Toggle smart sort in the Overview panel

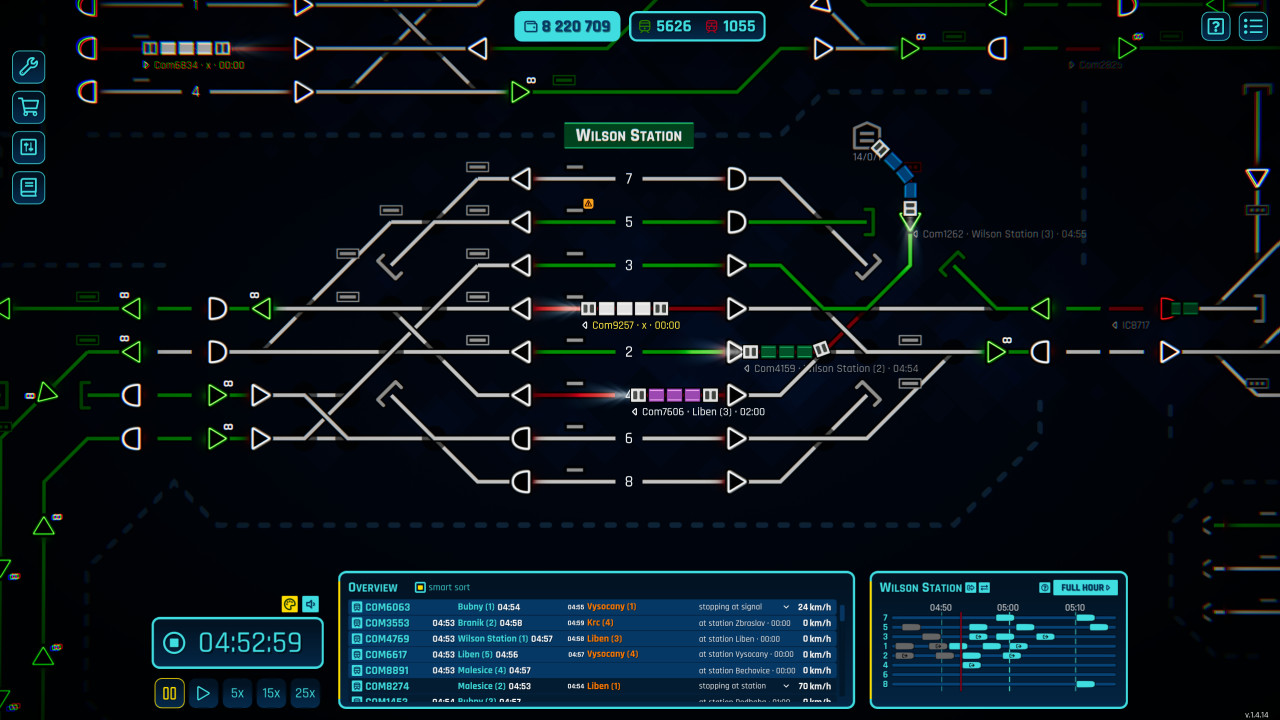[x=421, y=587]
